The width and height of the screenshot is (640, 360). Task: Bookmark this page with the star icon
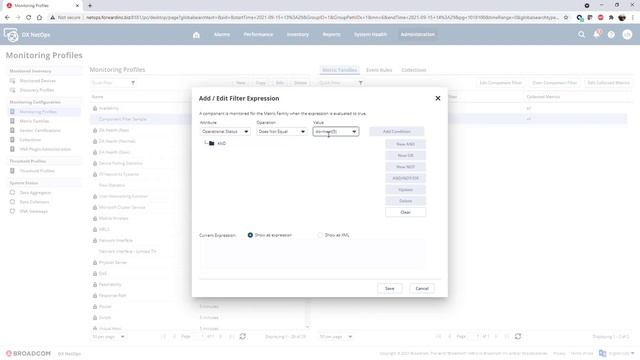point(566,18)
